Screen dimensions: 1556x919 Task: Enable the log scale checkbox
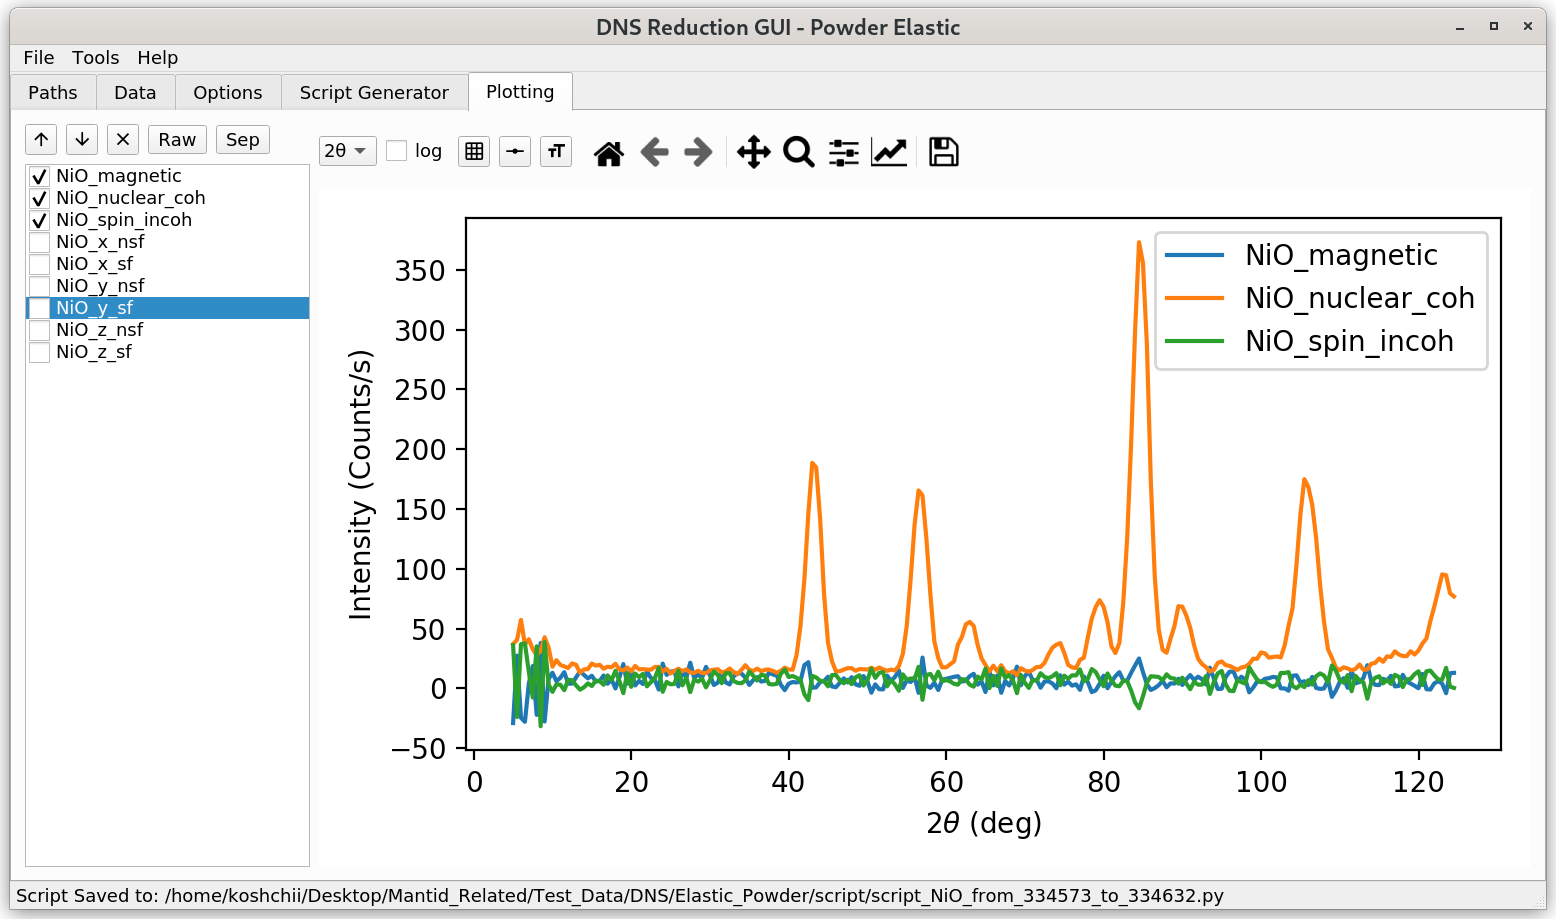click(x=397, y=151)
